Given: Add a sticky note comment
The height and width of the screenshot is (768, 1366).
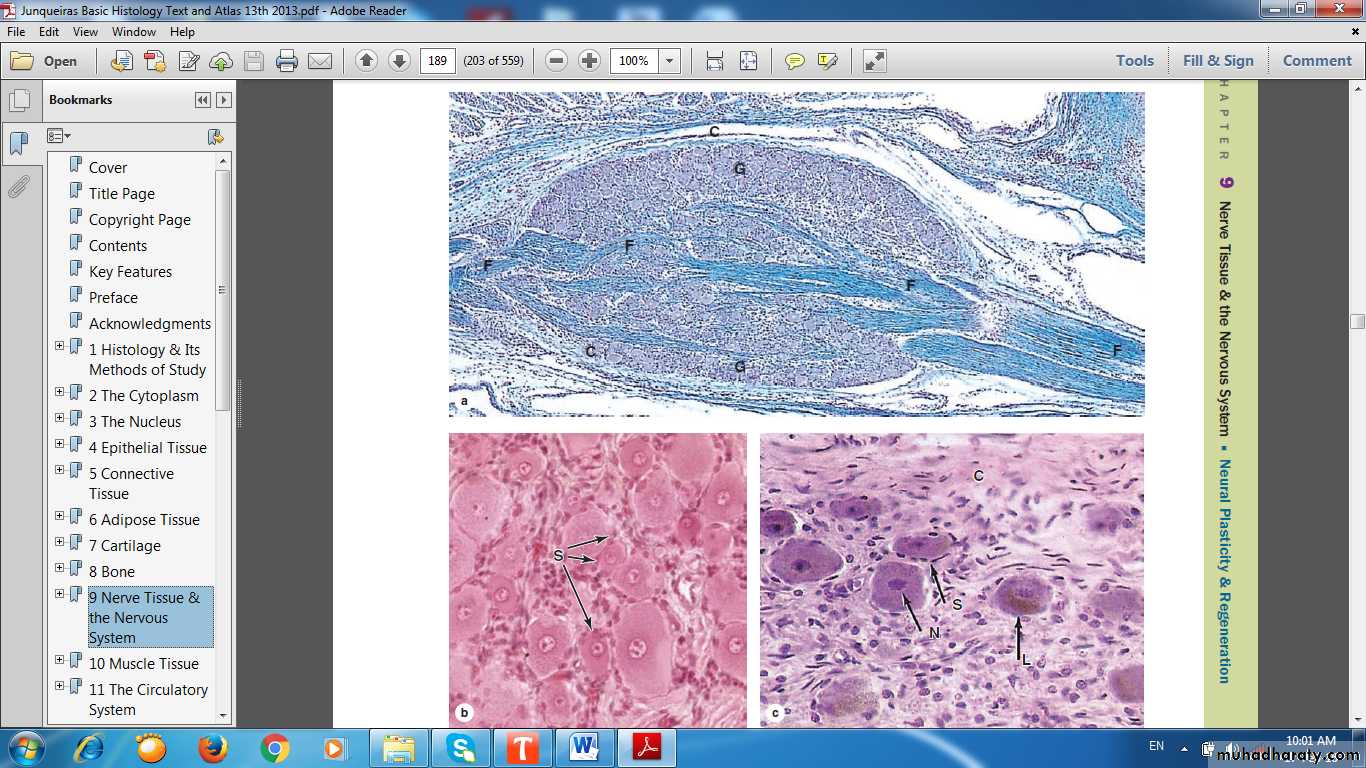Looking at the screenshot, I should pos(794,61).
